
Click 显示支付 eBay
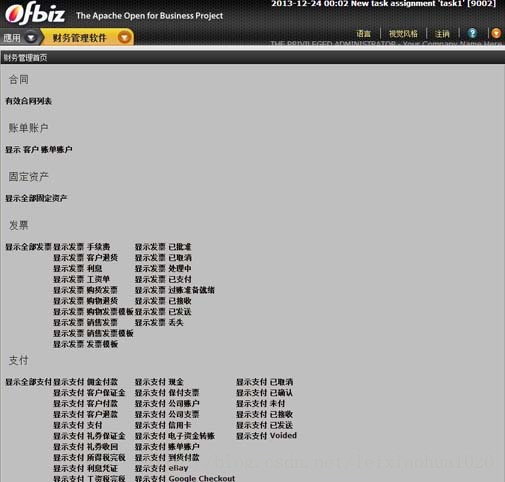tap(162, 468)
